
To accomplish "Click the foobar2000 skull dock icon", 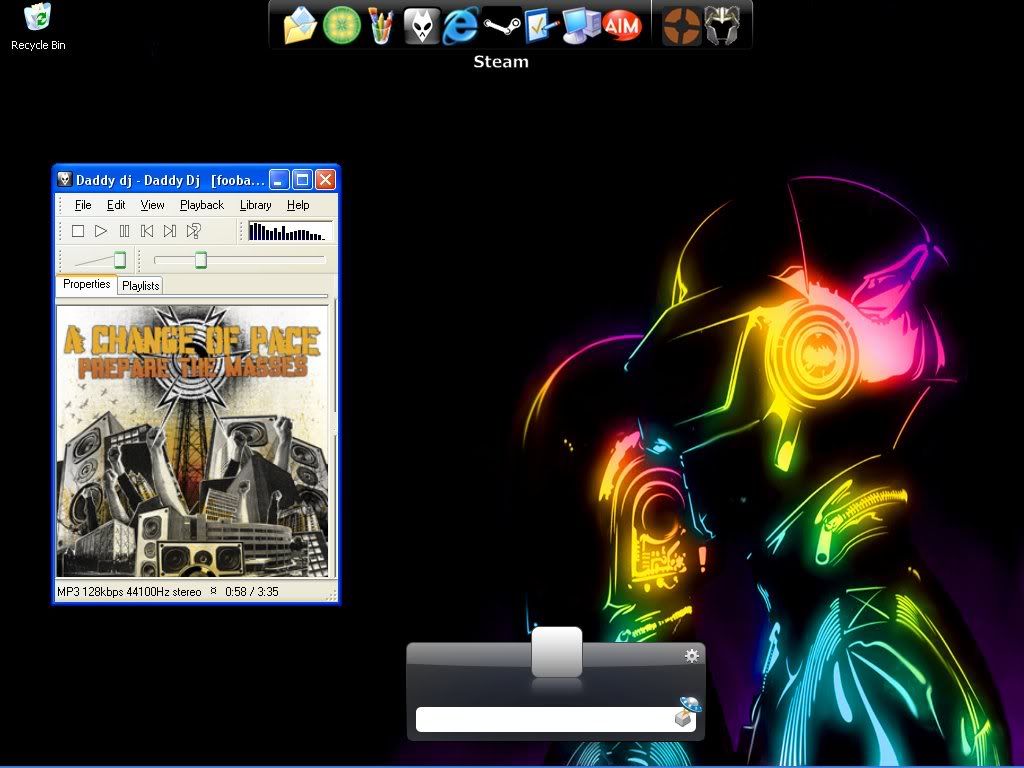I will [x=420, y=24].
